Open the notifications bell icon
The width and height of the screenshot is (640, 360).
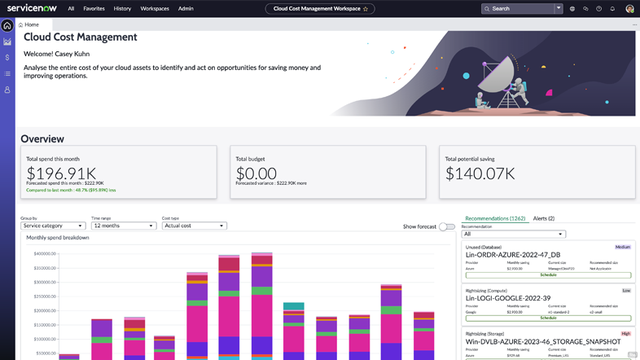612,9
